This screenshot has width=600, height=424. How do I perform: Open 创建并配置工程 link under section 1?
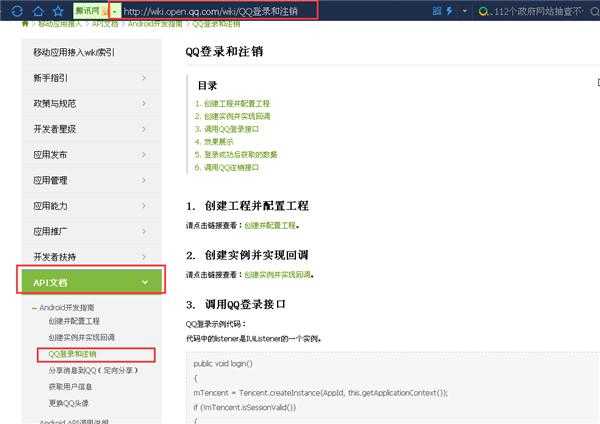(270, 225)
